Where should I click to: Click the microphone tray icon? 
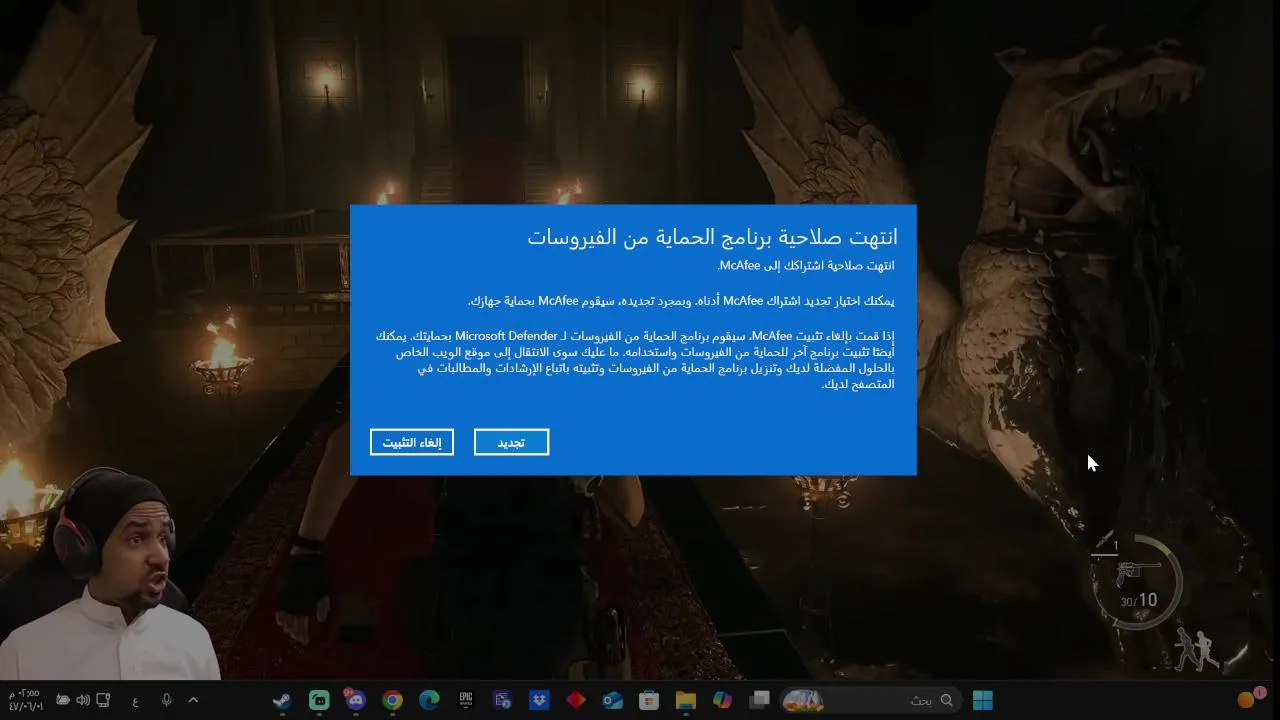tap(166, 700)
